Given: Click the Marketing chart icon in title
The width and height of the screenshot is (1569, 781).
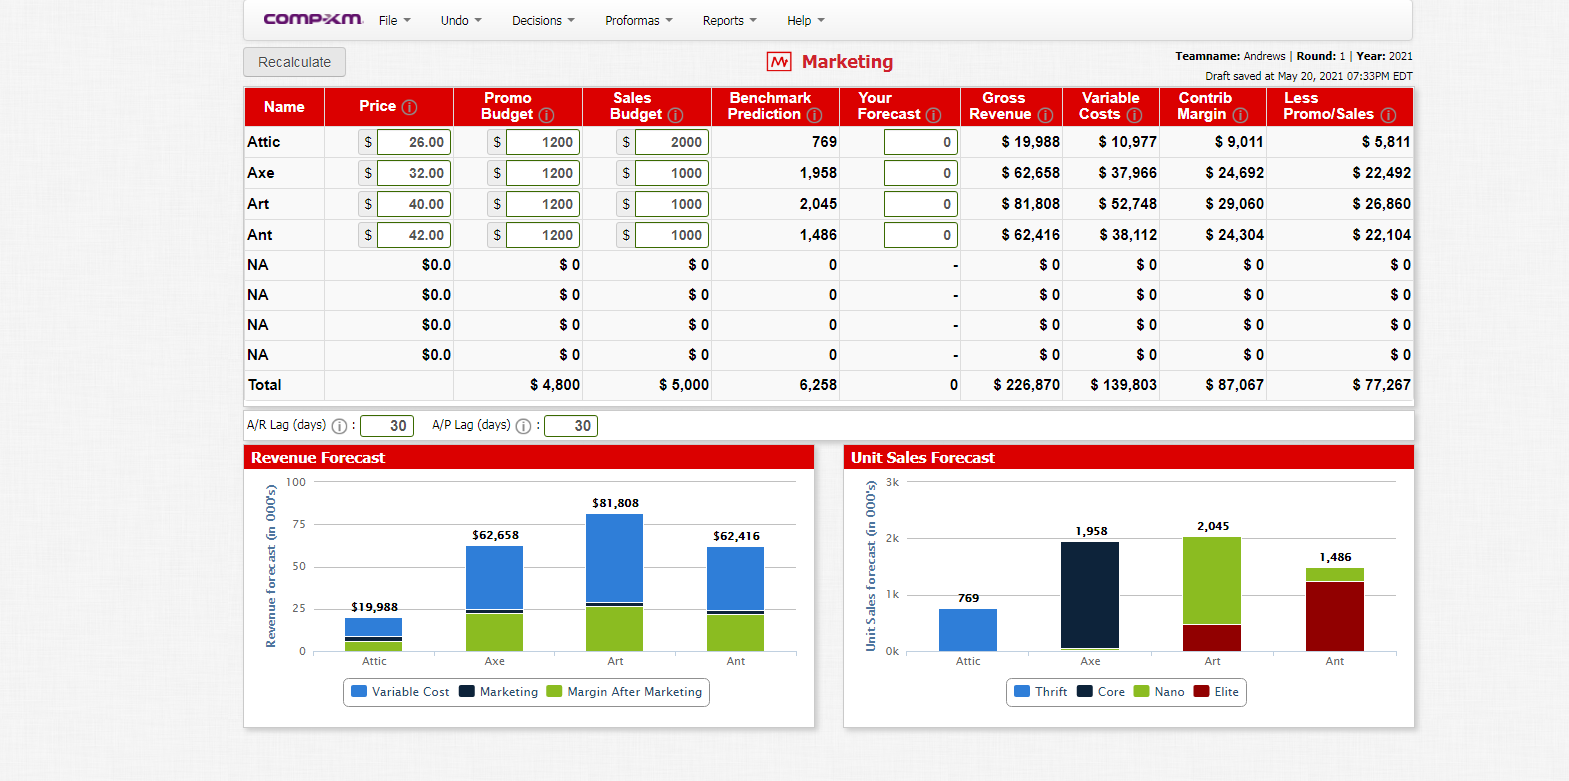Looking at the screenshot, I should [x=779, y=62].
